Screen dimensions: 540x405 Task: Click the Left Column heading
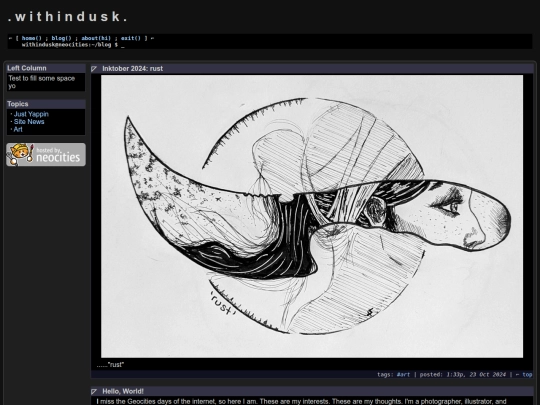[x=27, y=68]
